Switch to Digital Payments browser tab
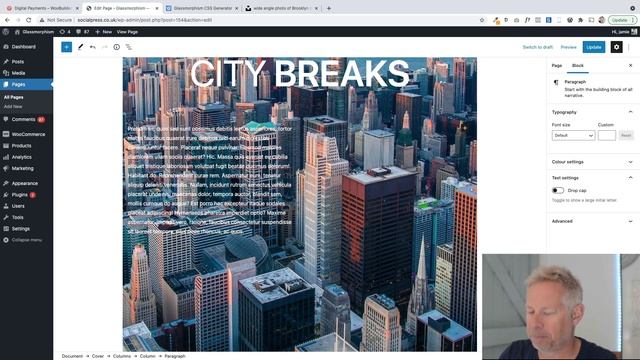 pyautogui.click(x=42, y=8)
